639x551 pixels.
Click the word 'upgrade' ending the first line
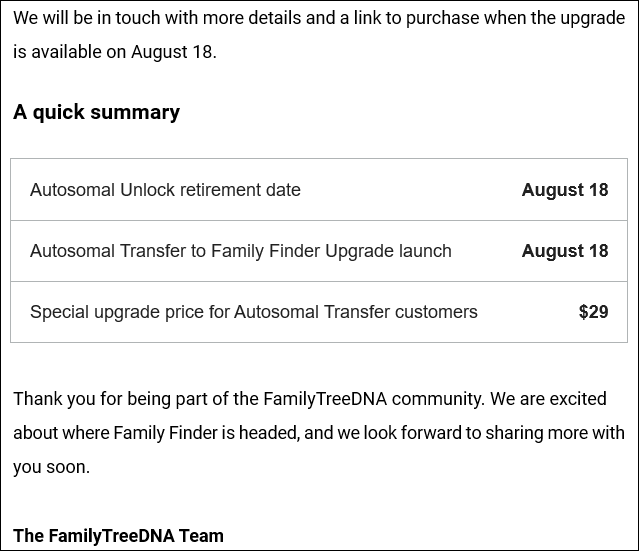coord(593,18)
